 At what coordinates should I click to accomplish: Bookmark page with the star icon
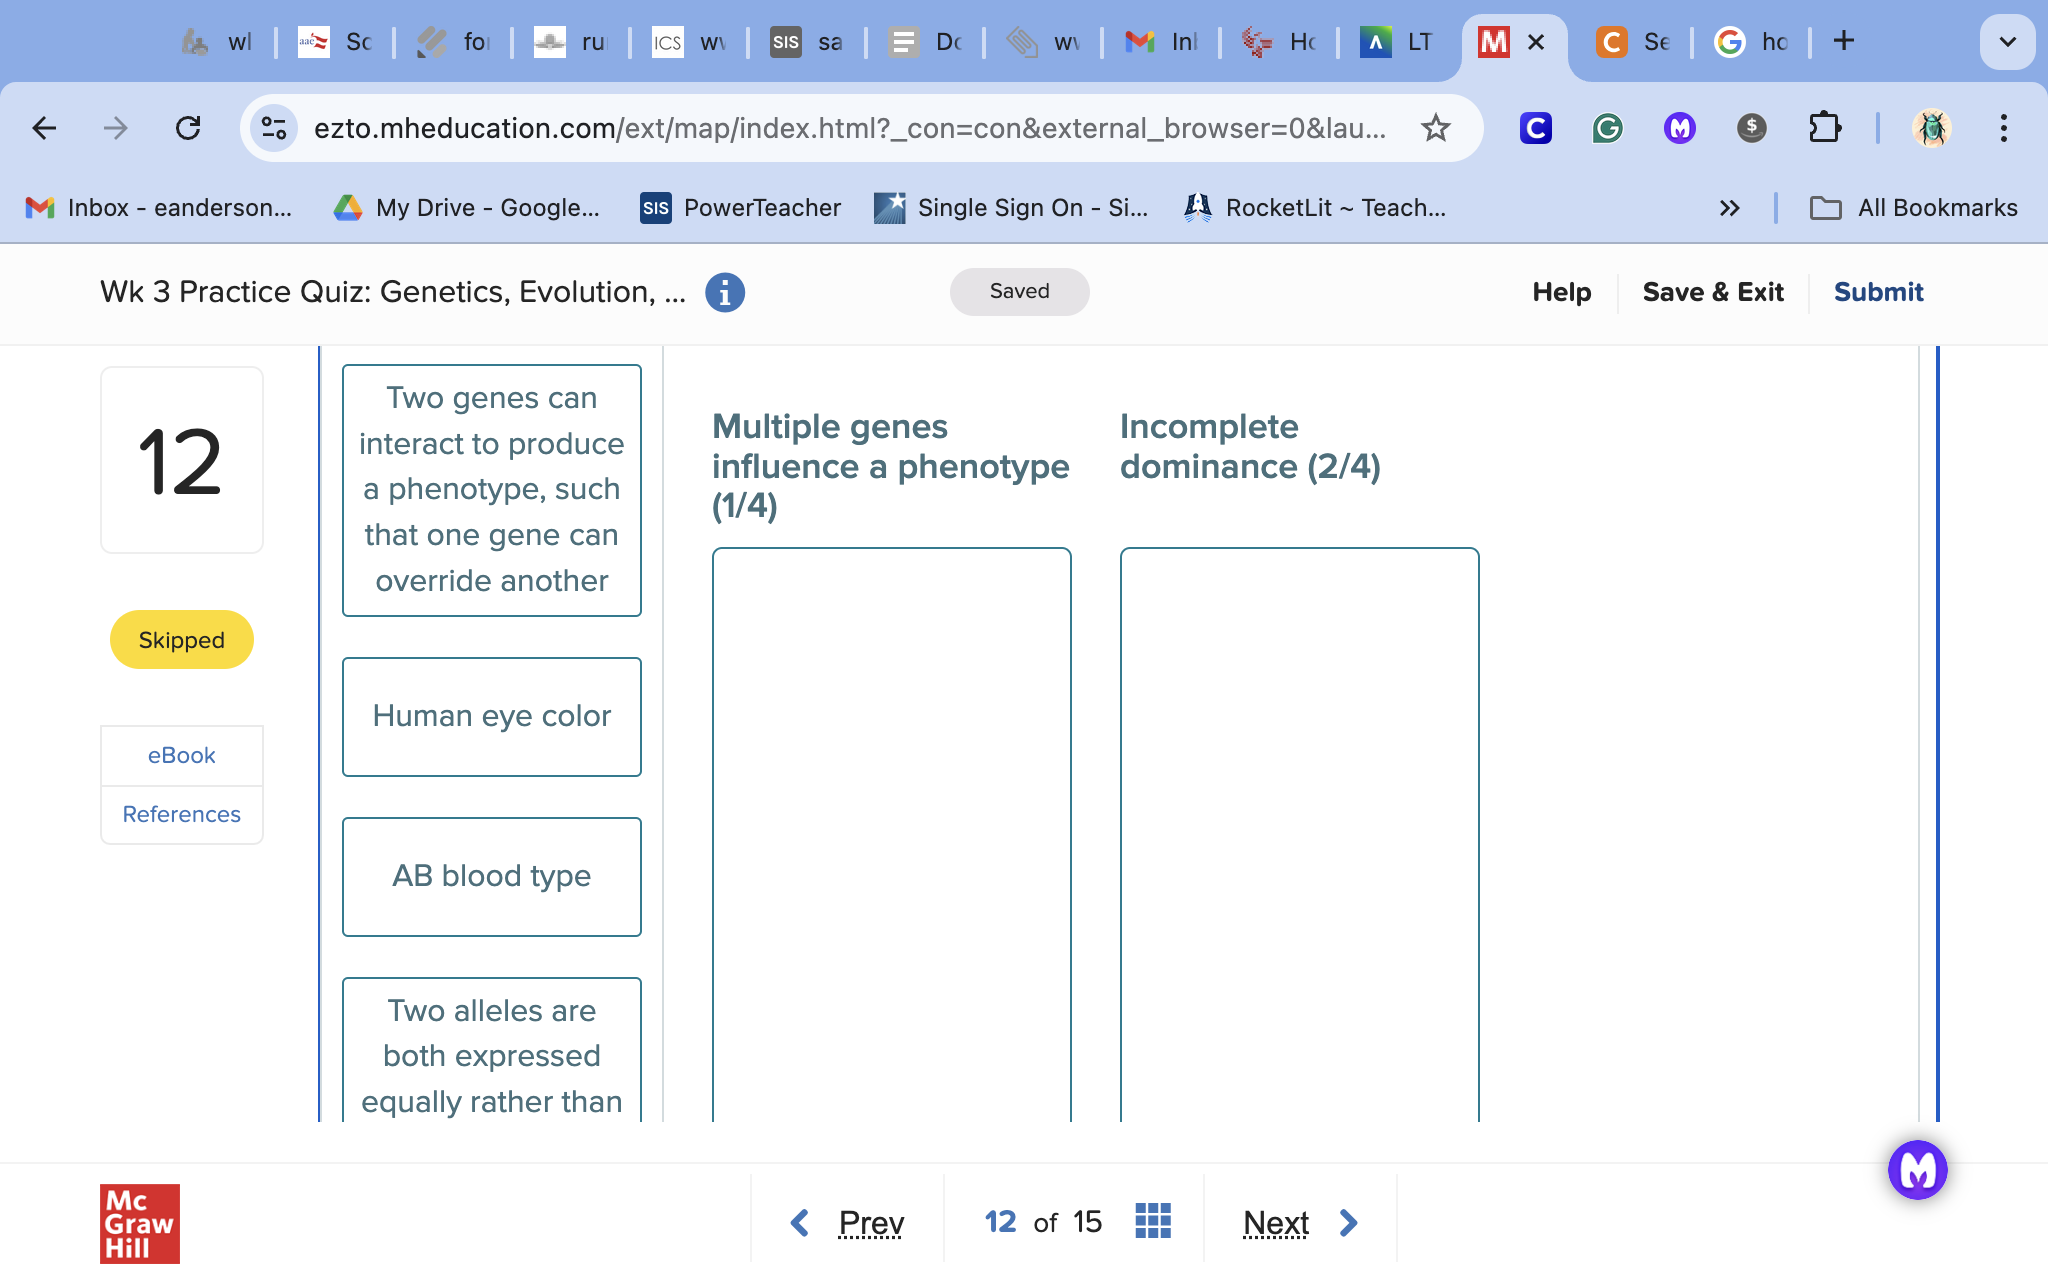click(1435, 128)
